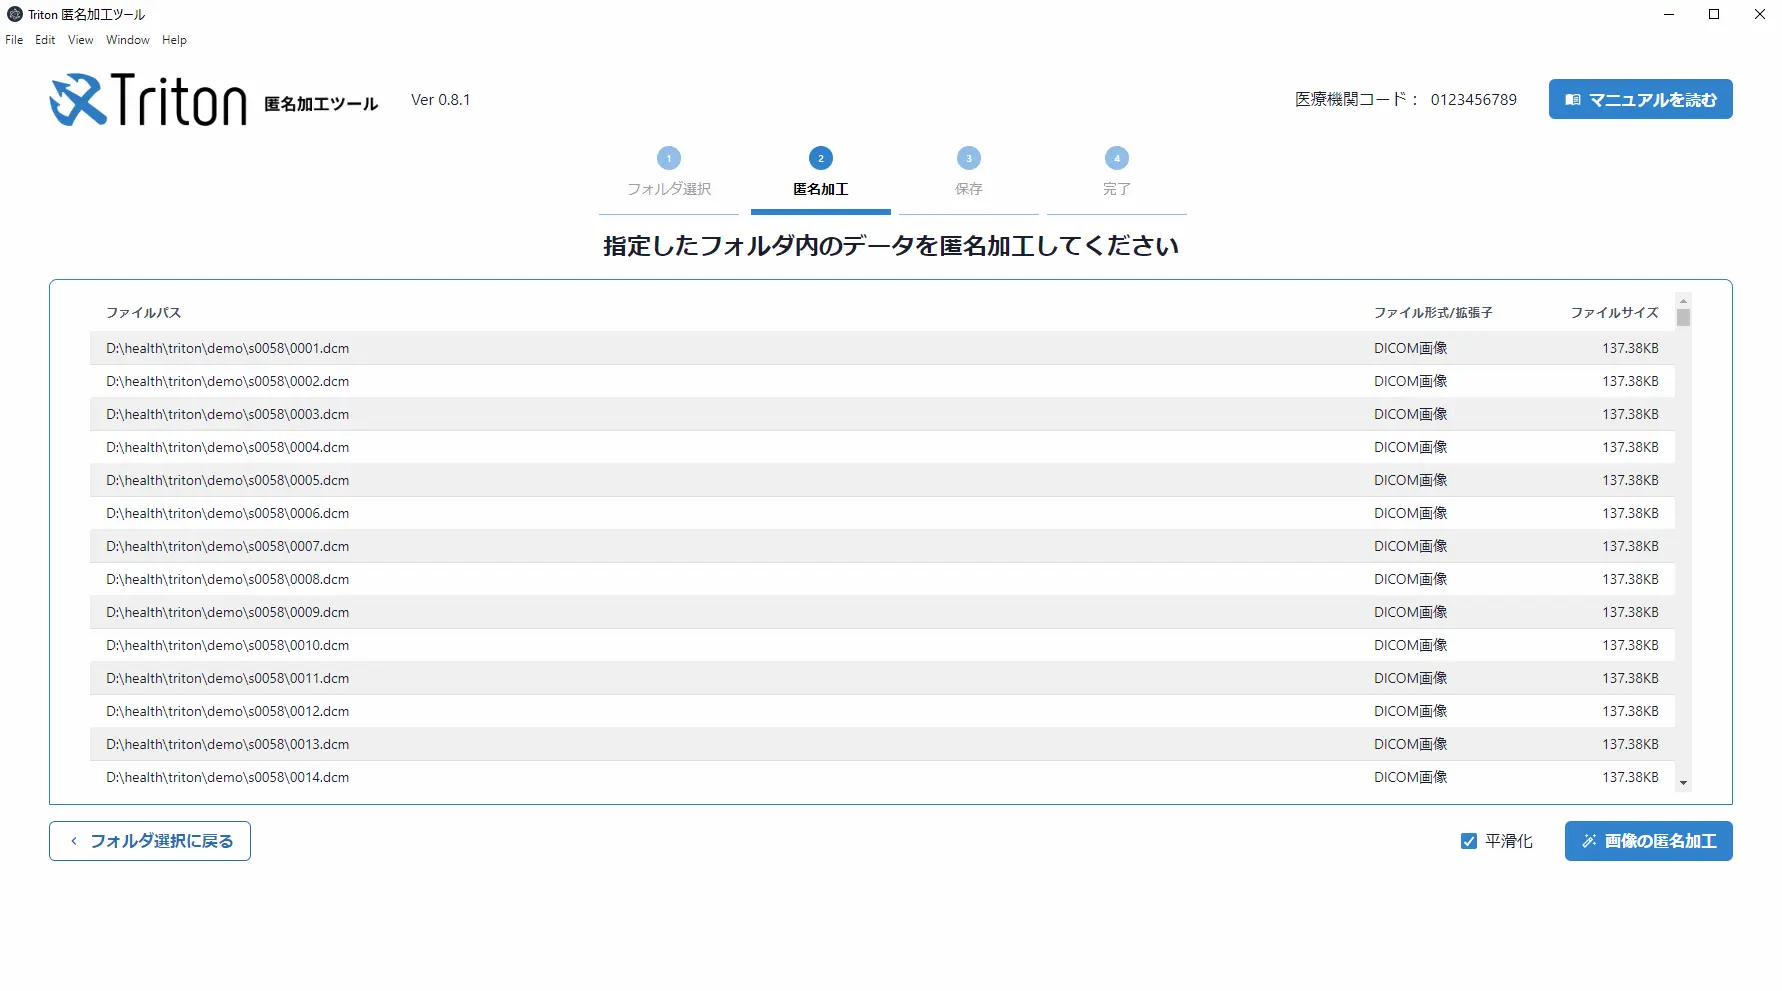This screenshot has width=1782, height=991.
Task: Click the file list scrollbar thumb
Action: click(x=1683, y=318)
